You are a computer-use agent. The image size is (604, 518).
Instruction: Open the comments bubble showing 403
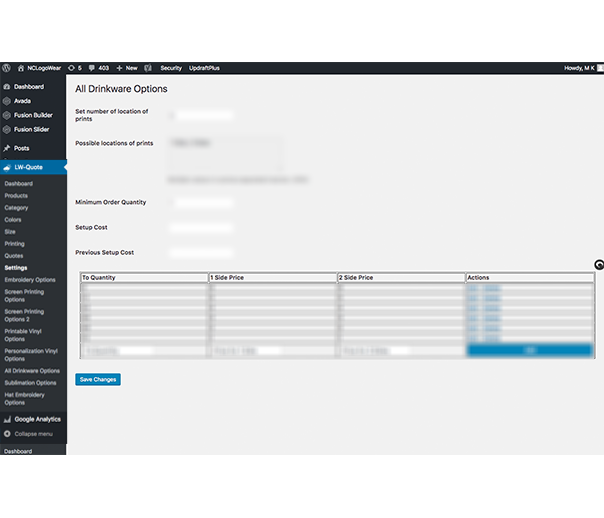coord(98,68)
